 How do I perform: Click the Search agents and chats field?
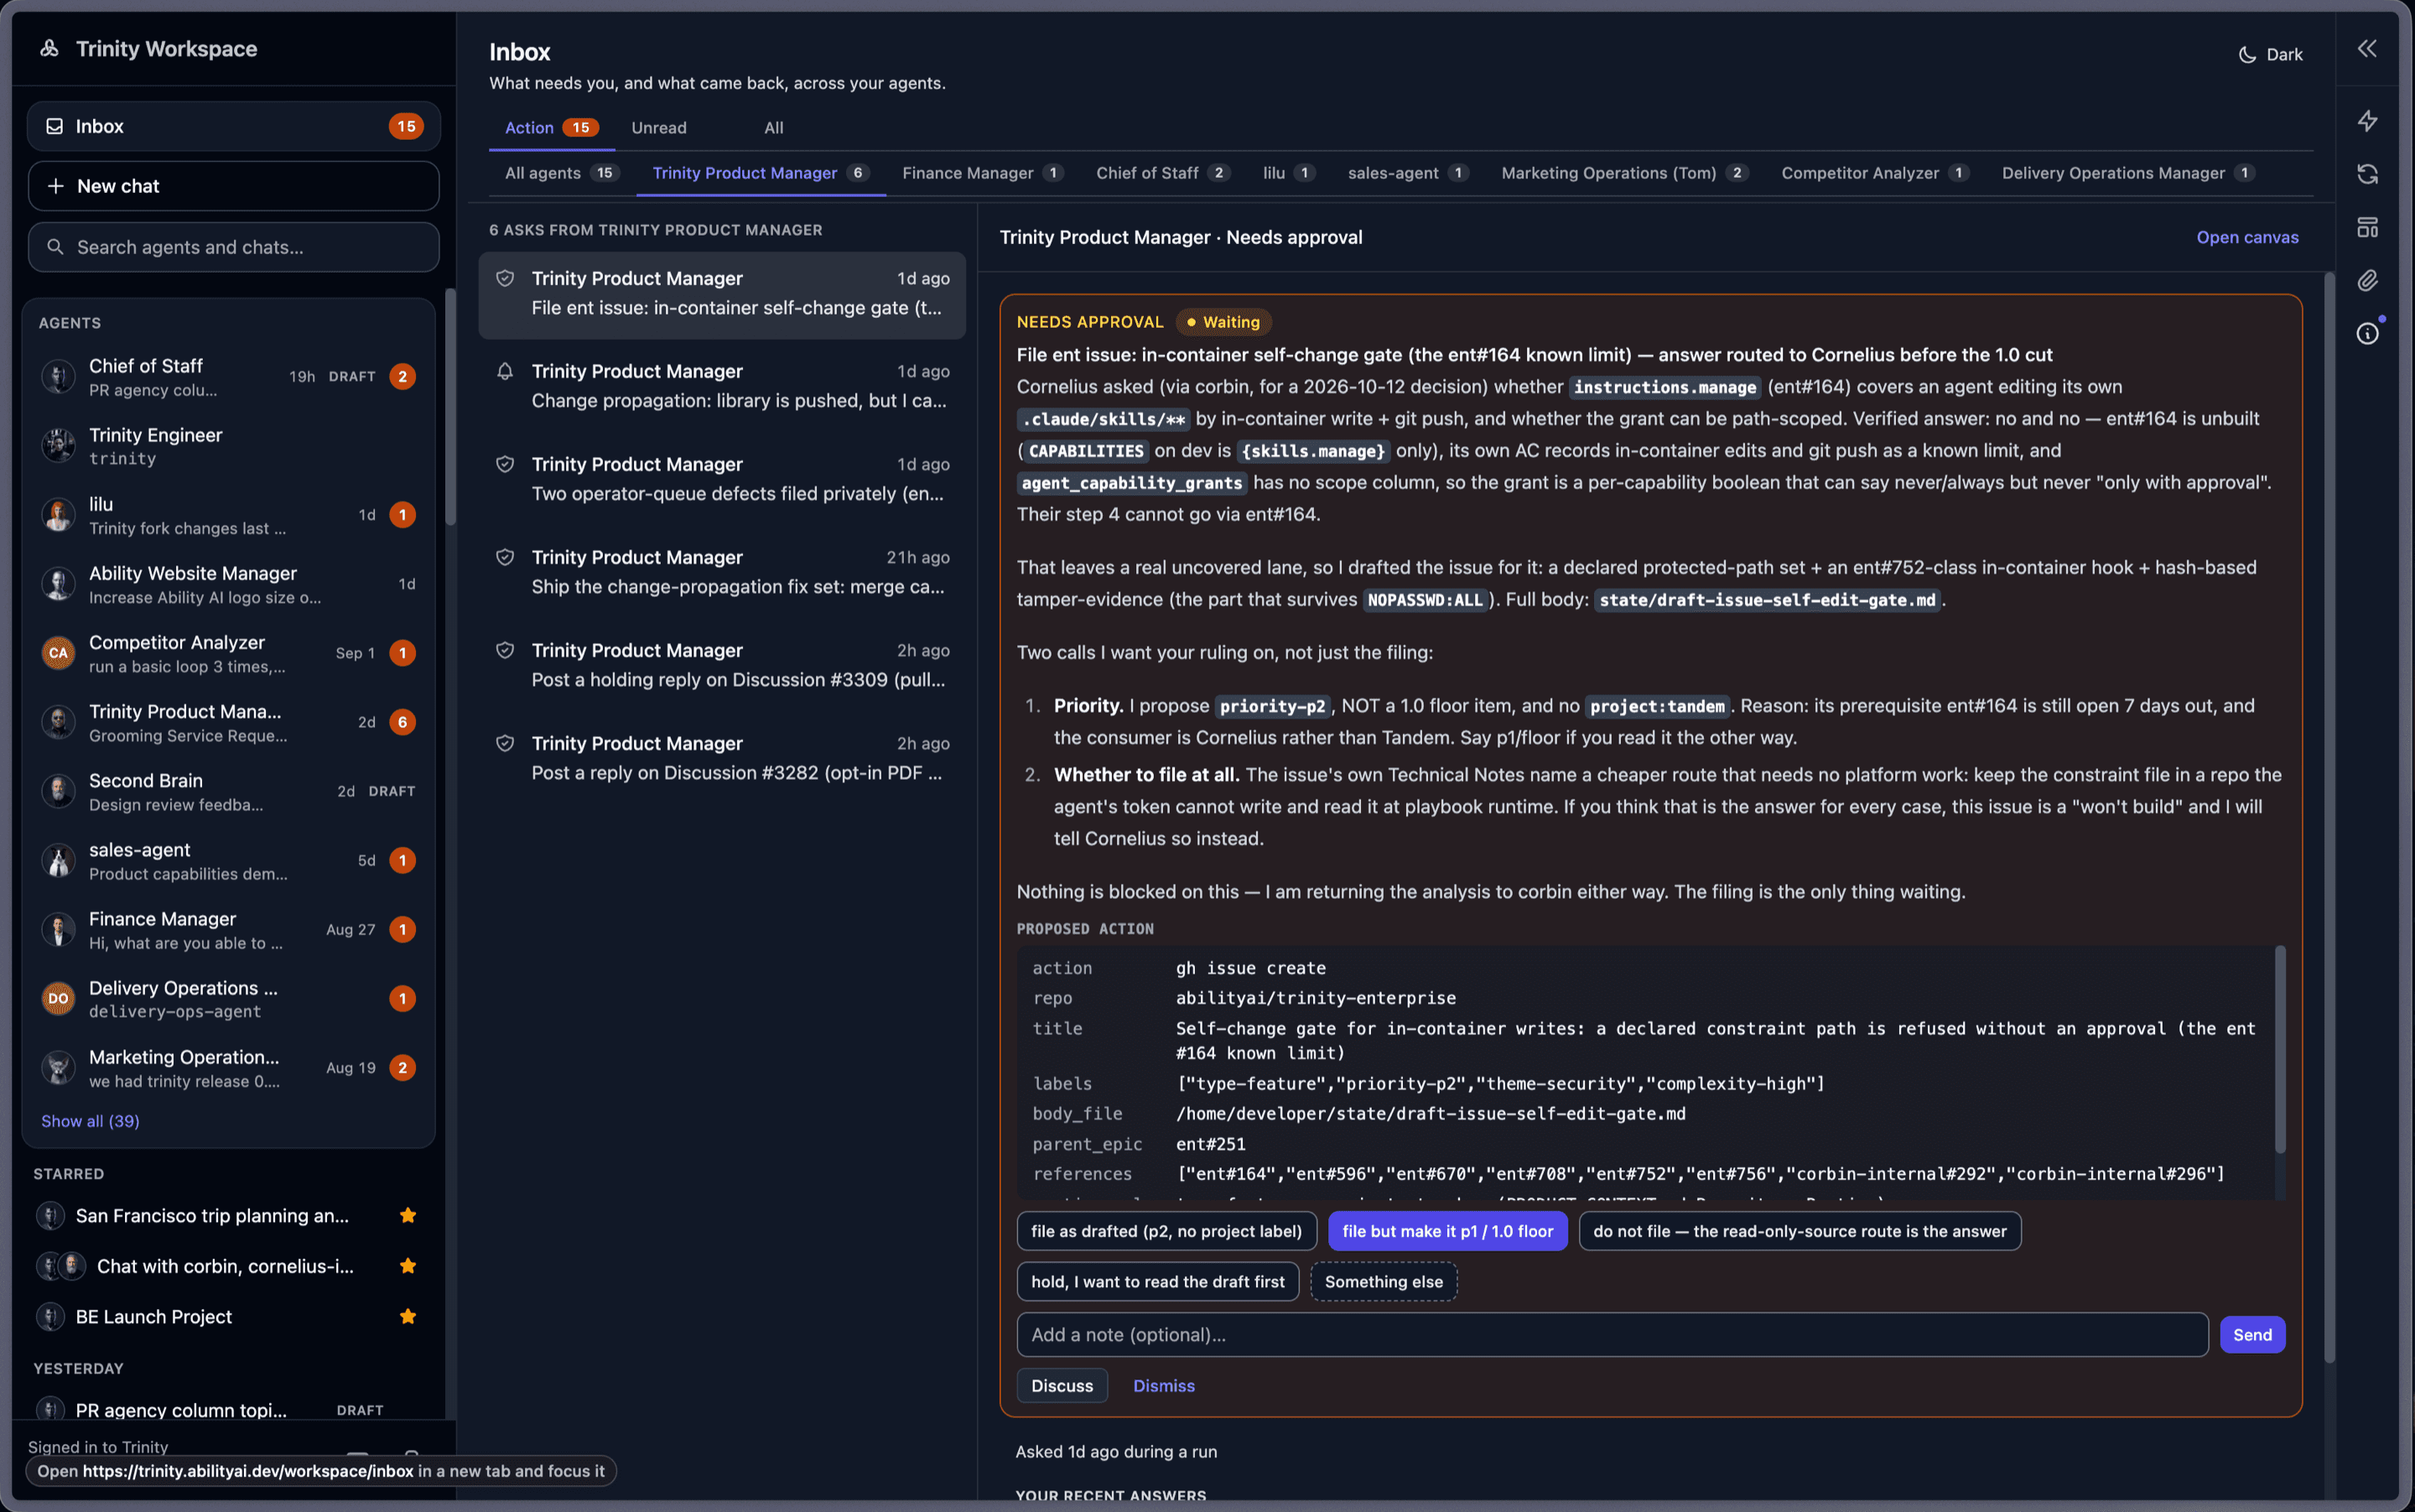233,247
